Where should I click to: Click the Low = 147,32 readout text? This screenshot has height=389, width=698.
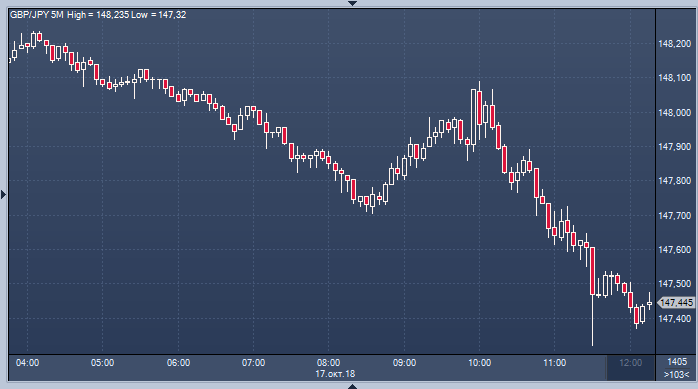coord(158,15)
